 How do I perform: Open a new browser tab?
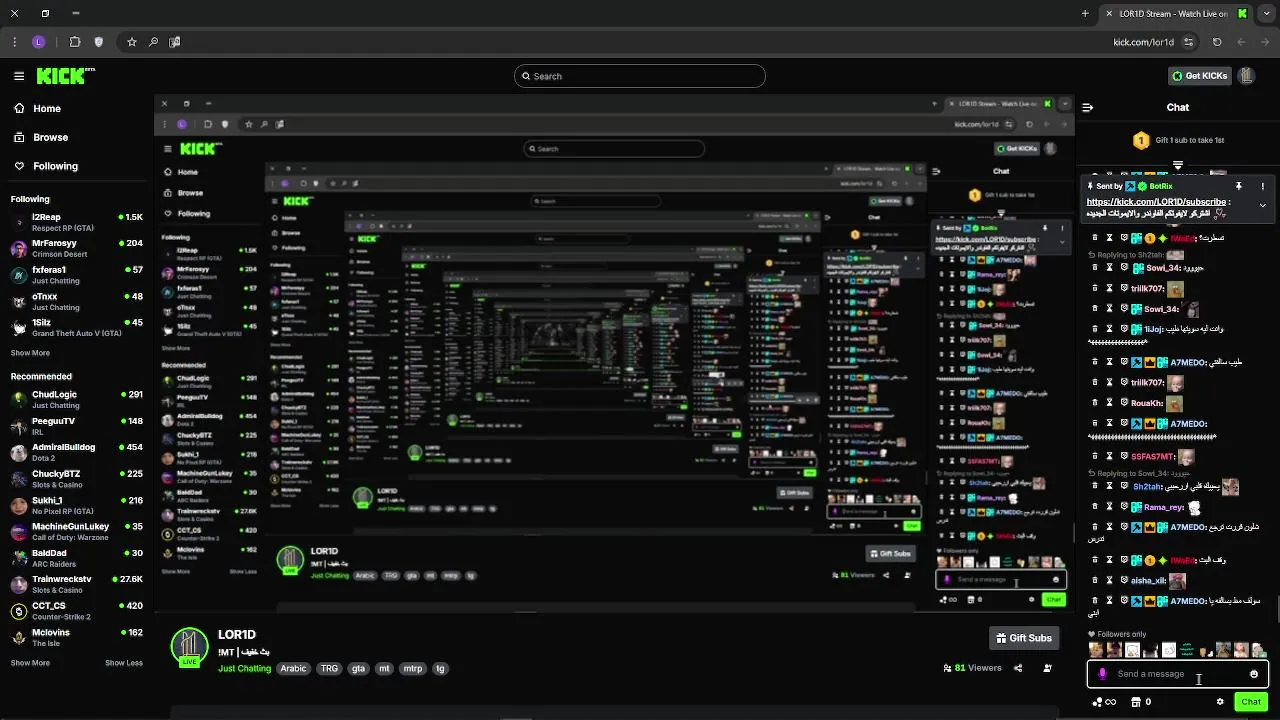[1085, 14]
